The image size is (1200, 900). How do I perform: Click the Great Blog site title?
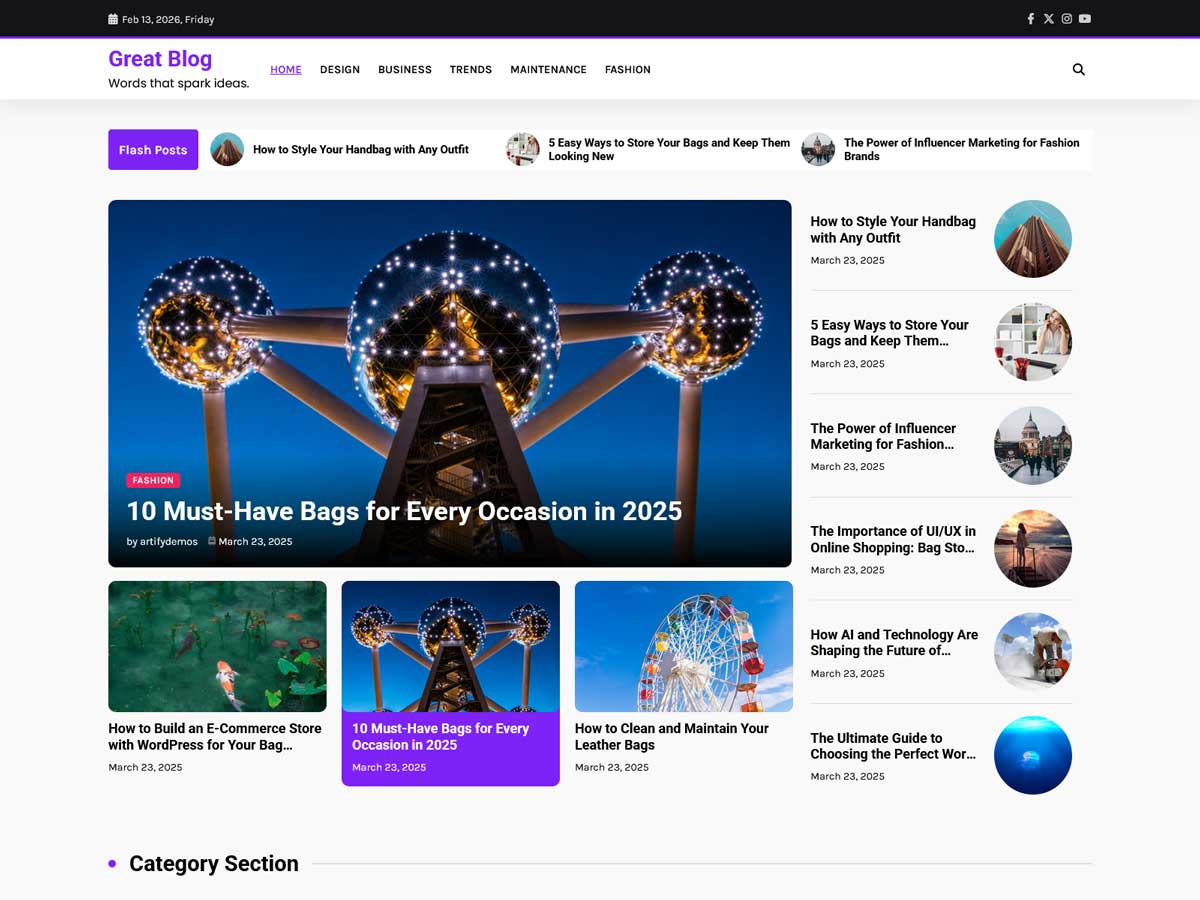[x=160, y=59]
